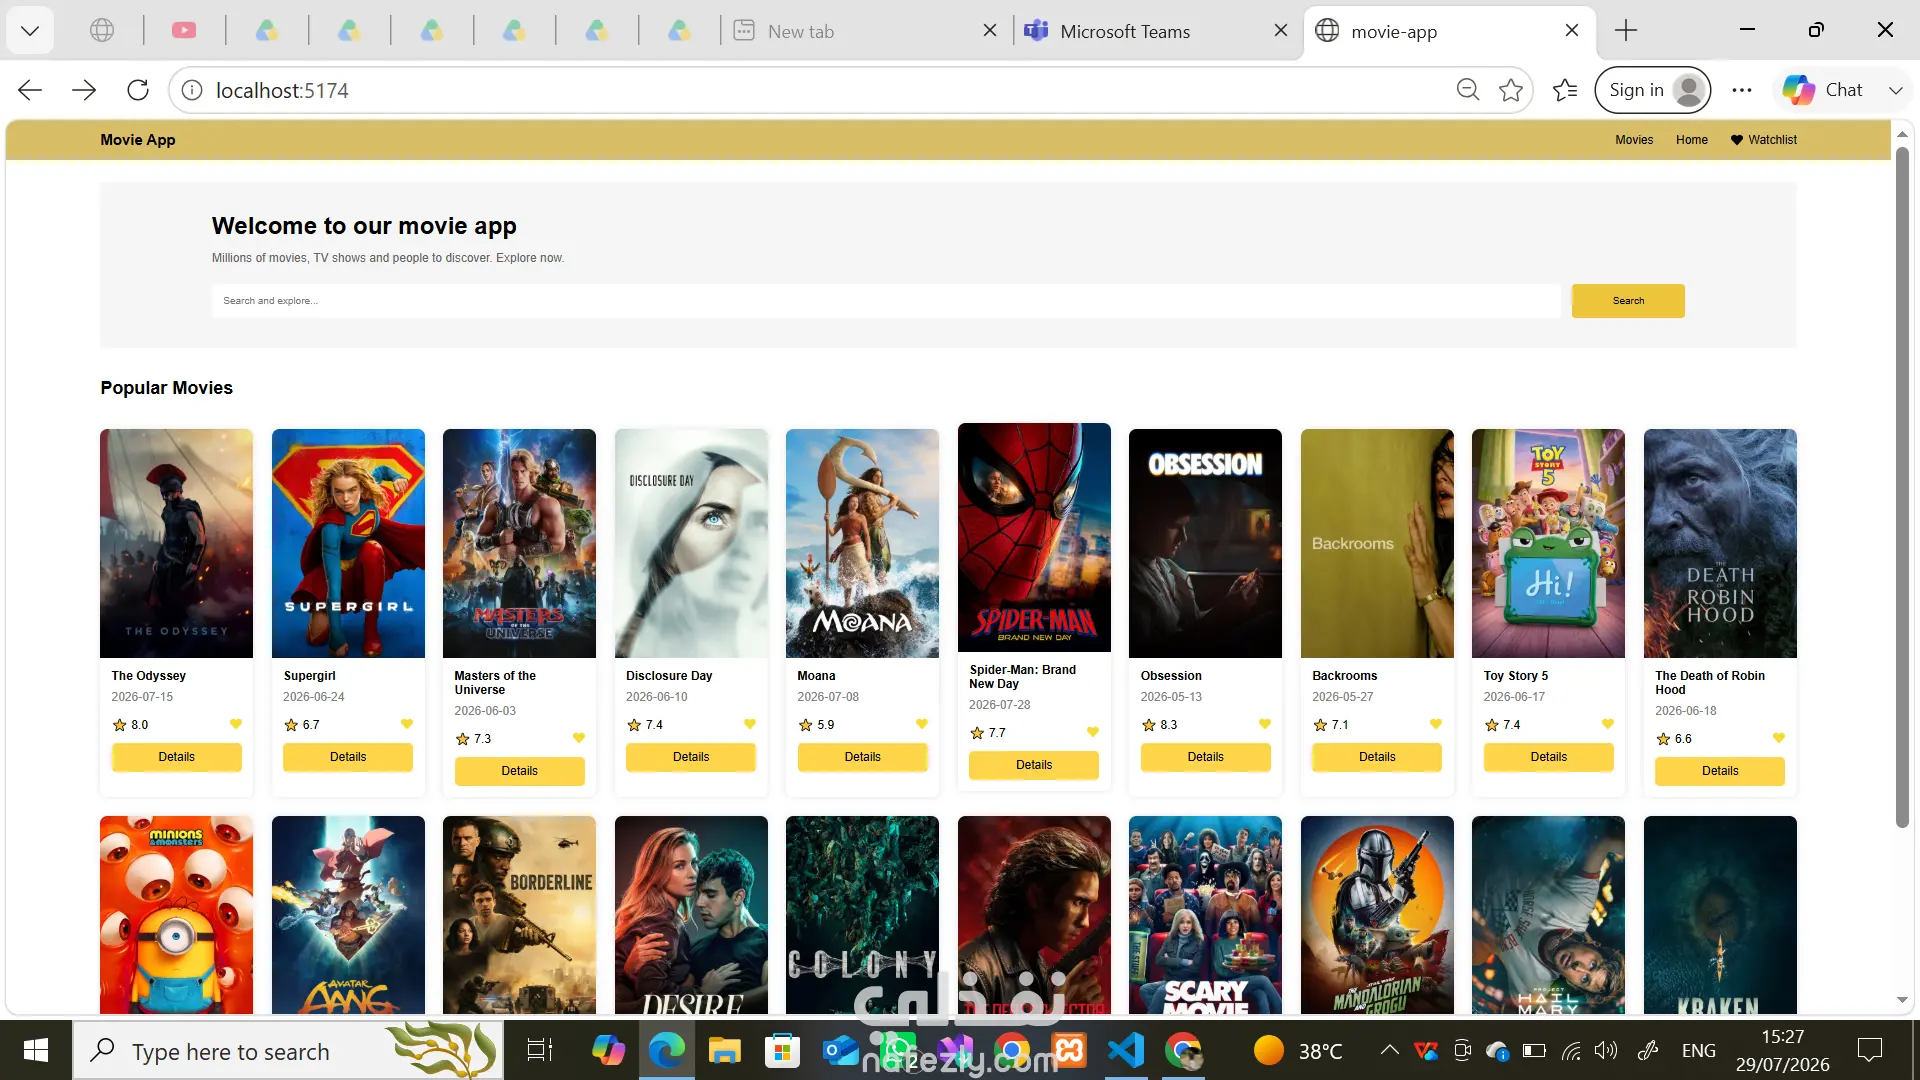Toggle watchlist heart for The Odyssey
Viewport: 1920px width, 1080px height.
coord(236,724)
